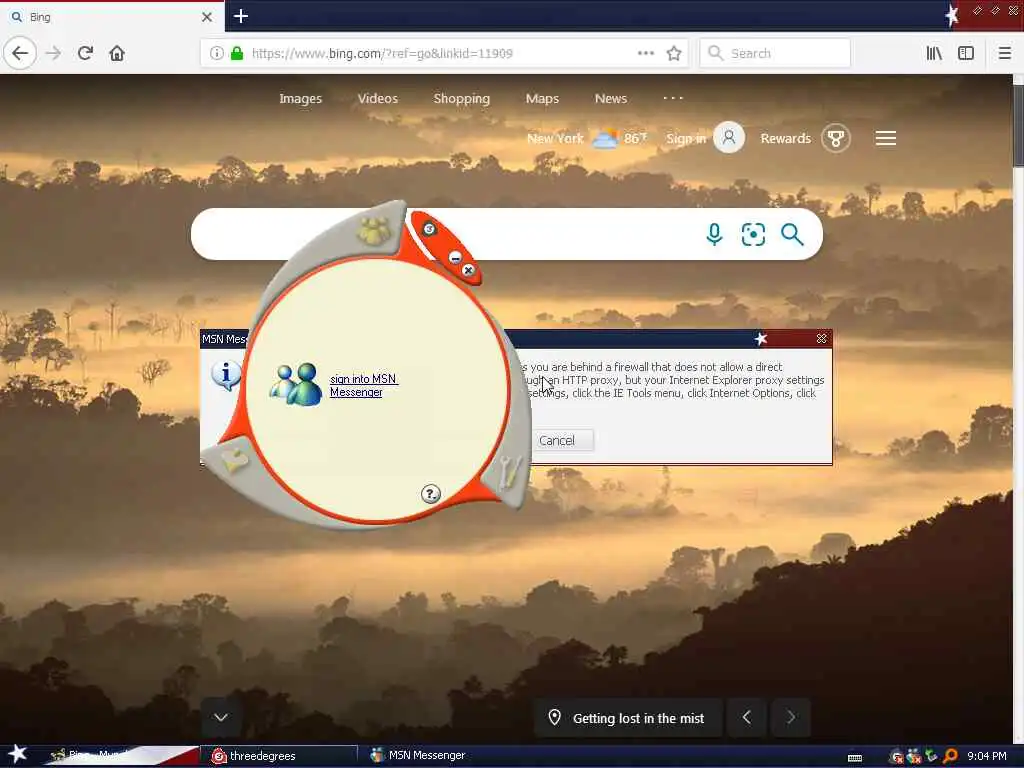Click the browser forward arrow
The image size is (1024, 768).
[54, 53]
